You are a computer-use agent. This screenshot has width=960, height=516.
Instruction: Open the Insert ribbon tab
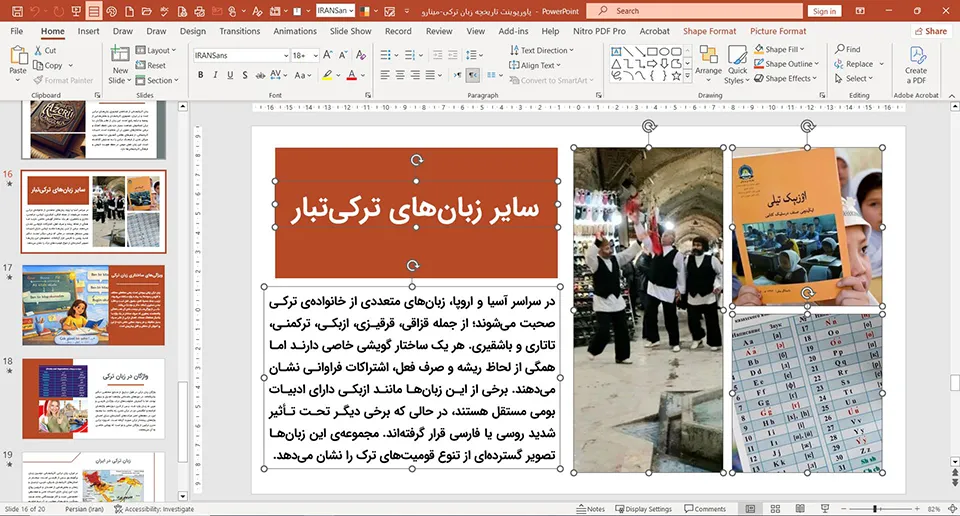pyautogui.click(x=88, y=31)
